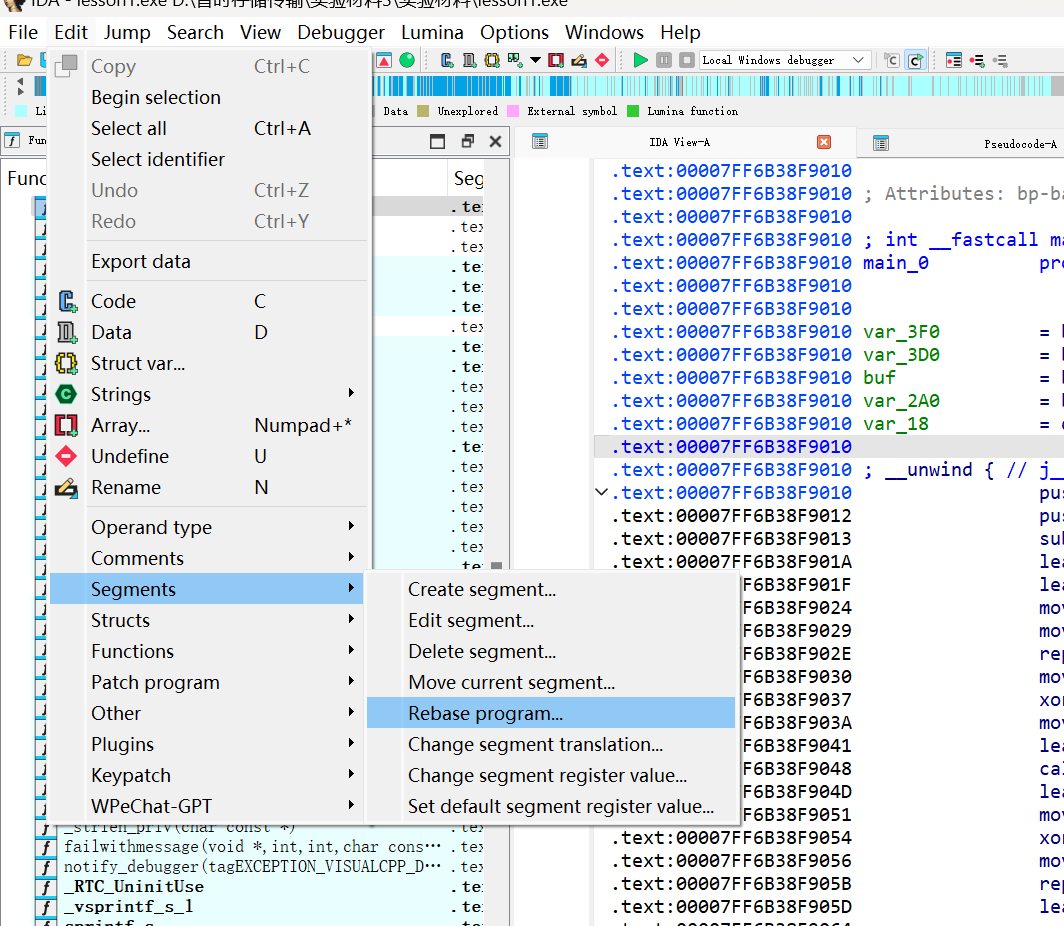The width and height of the screenshot is (1064, 926).
Task: Click the IDA View-A tab icon
Action: click(540, 142)
